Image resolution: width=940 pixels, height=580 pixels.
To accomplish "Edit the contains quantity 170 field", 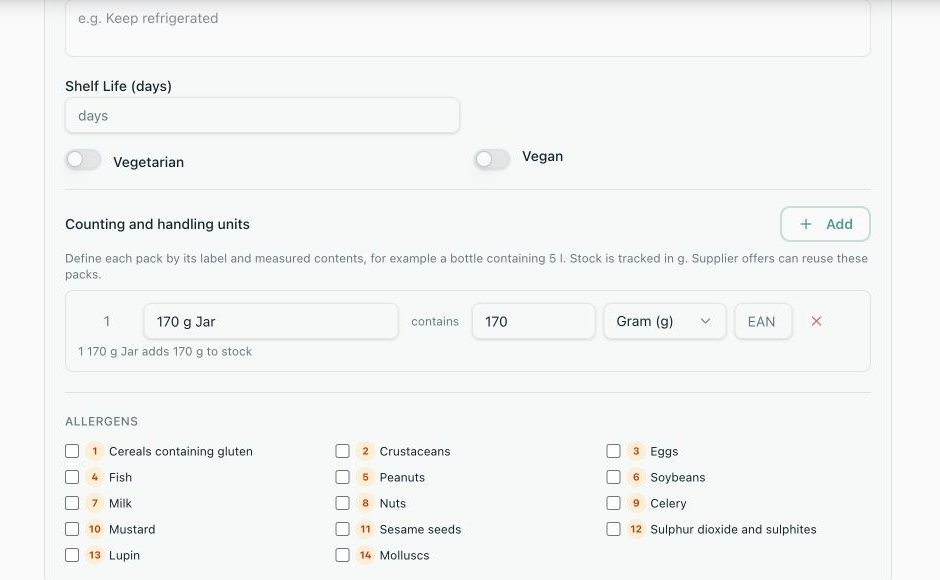I will [x=533, y=321].
